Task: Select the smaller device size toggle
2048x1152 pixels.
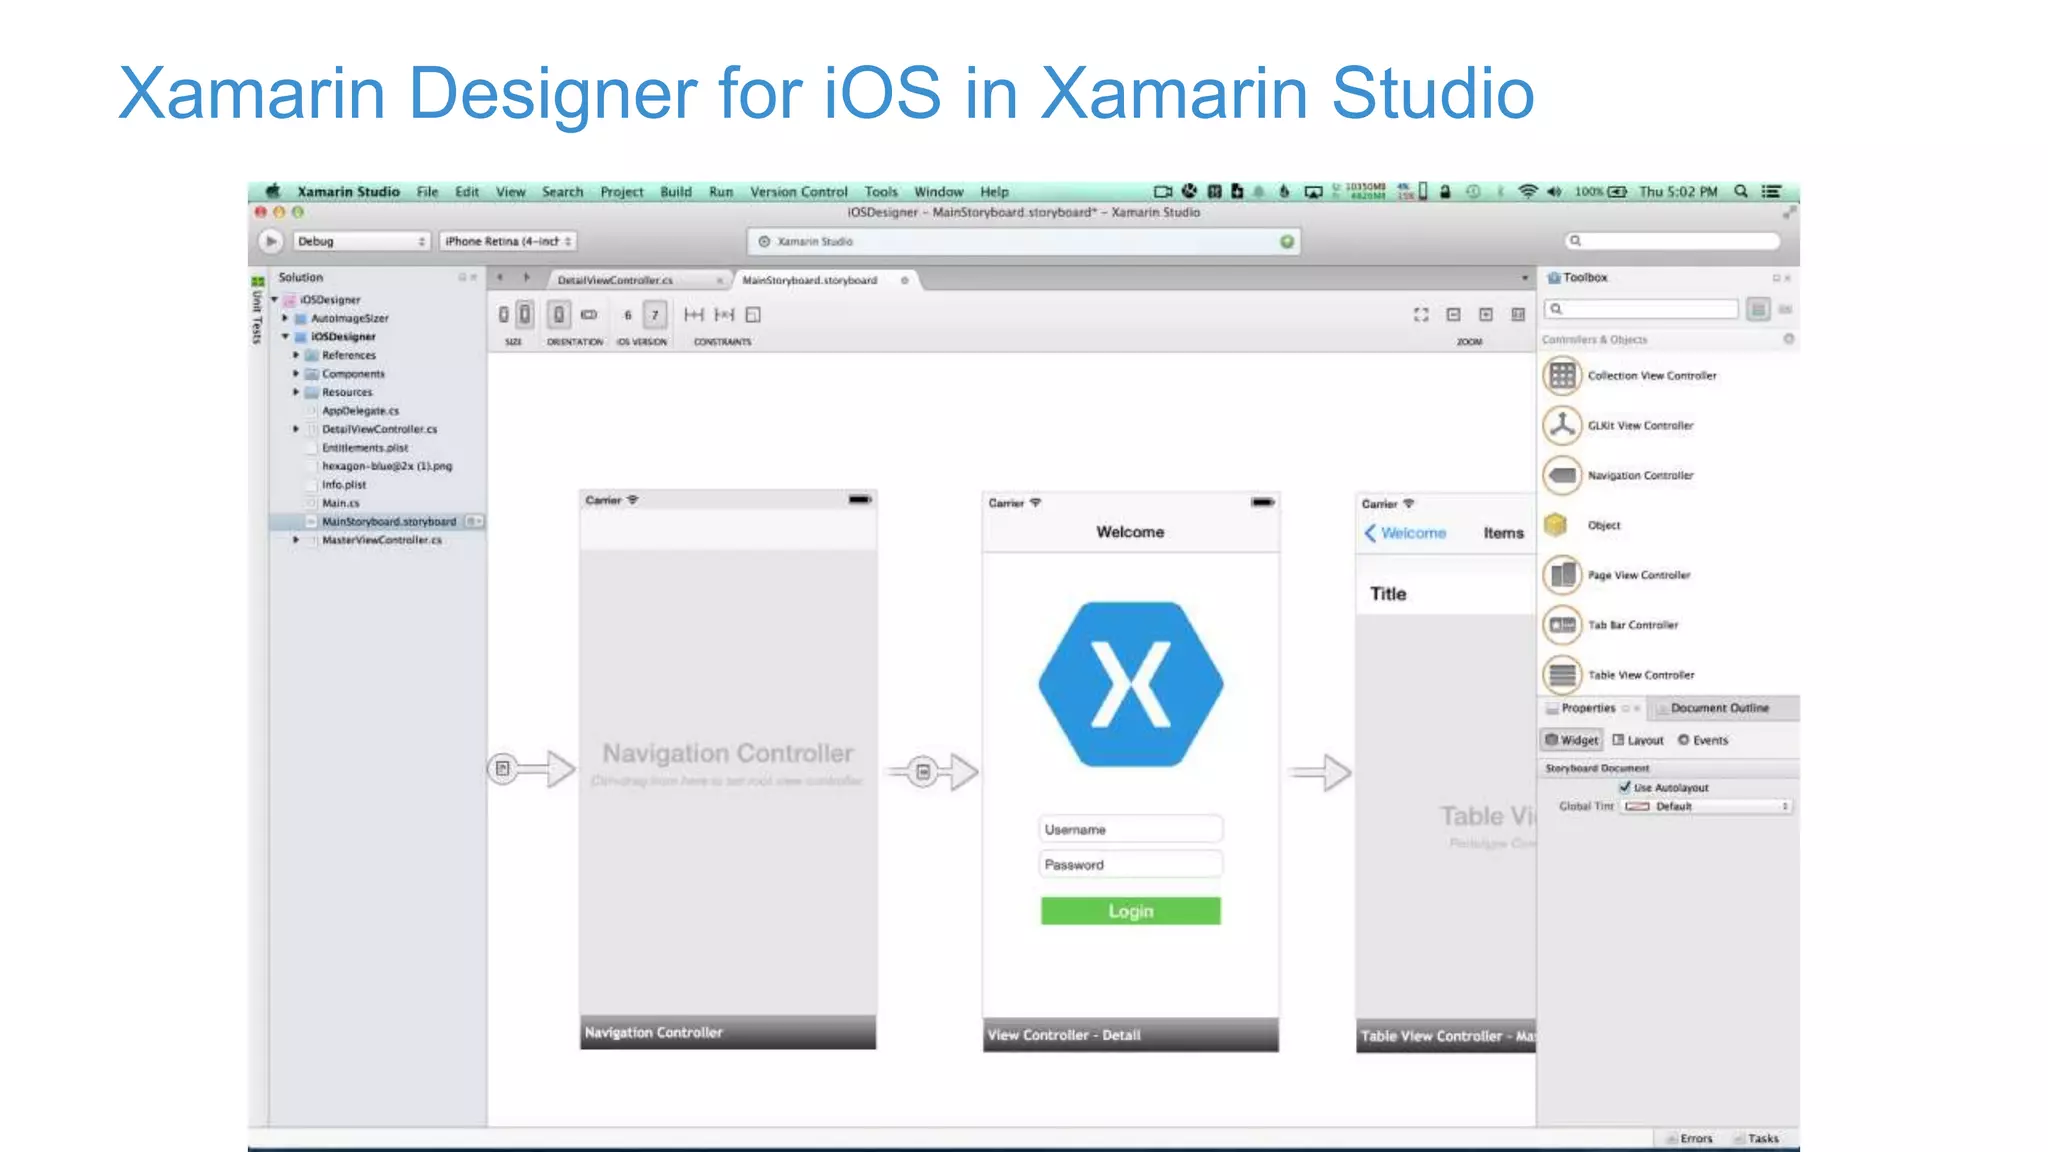Action: (504, 315)
